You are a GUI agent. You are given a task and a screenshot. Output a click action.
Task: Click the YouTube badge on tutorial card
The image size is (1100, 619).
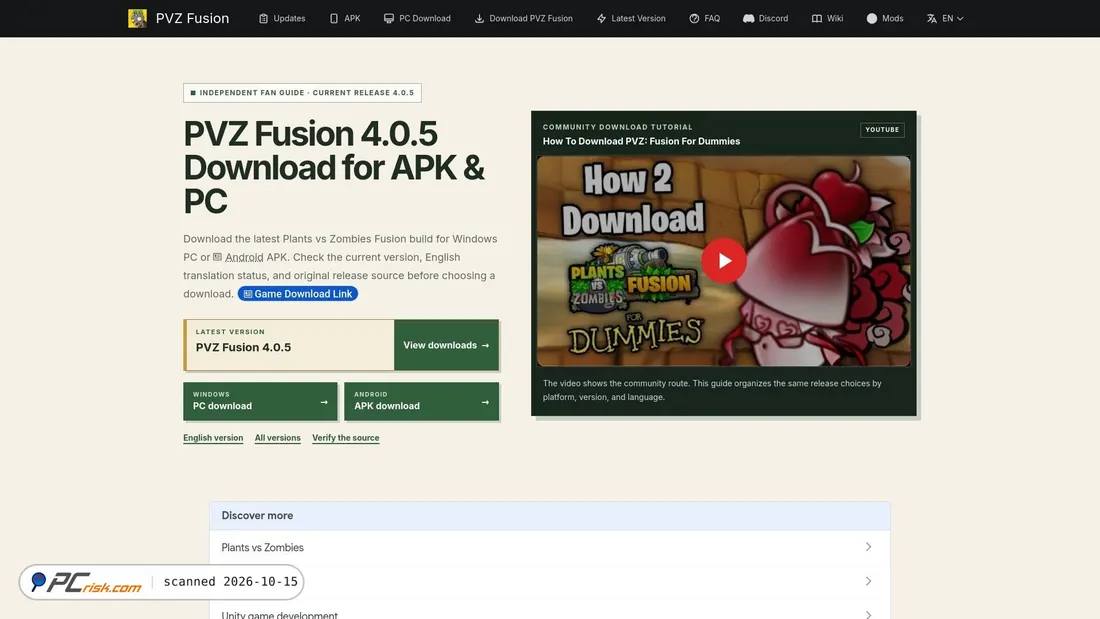(x=882, y=130)
